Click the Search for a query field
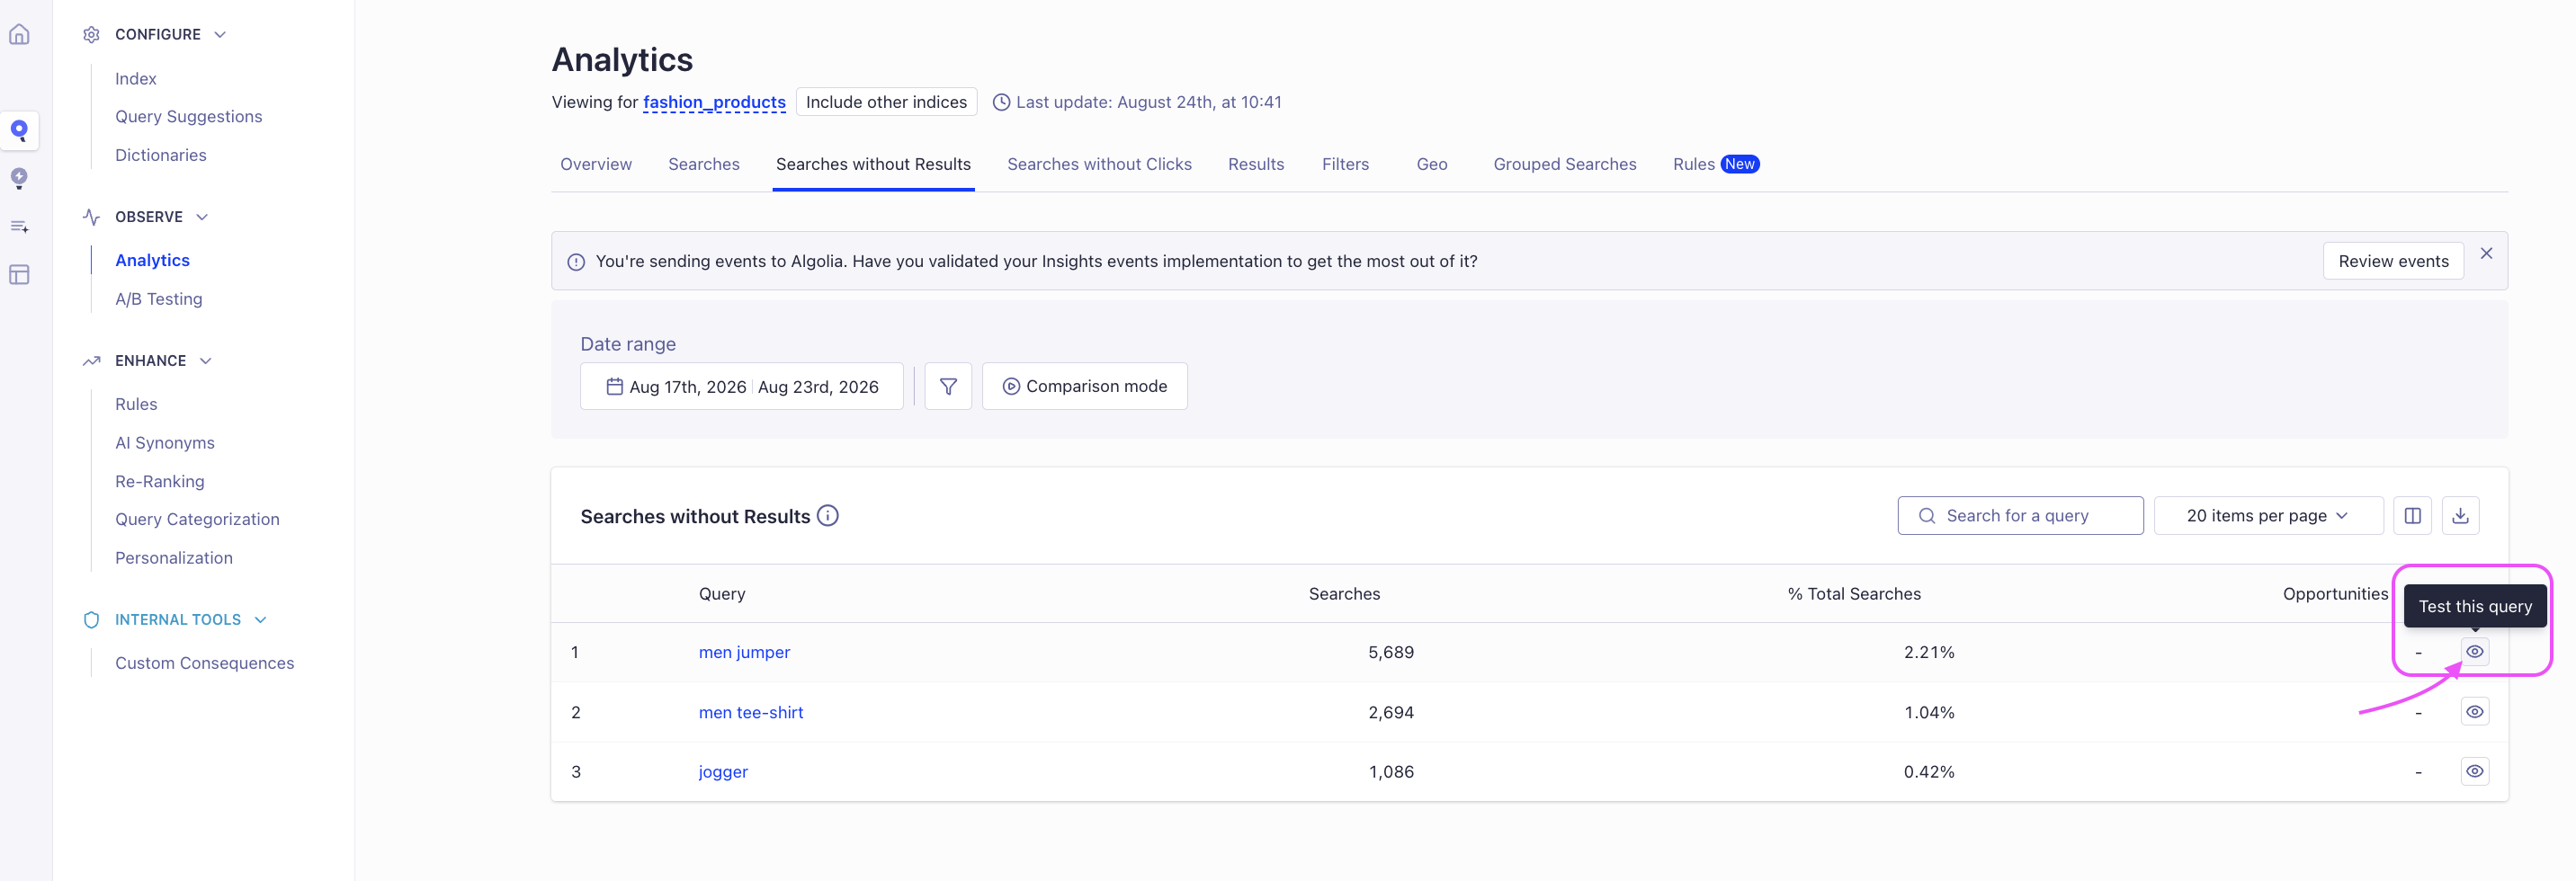Image resolution: width=2576 pixels, height=881 pixels. (2020, 516)
